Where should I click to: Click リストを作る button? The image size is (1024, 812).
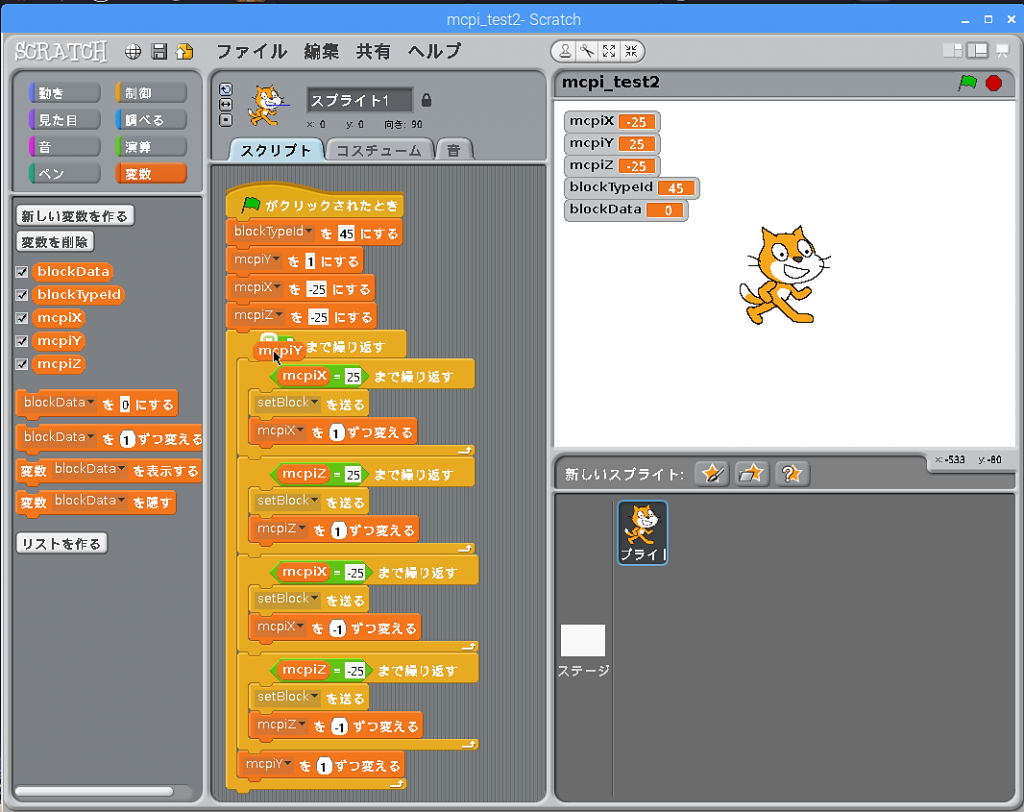click(61, 544)
